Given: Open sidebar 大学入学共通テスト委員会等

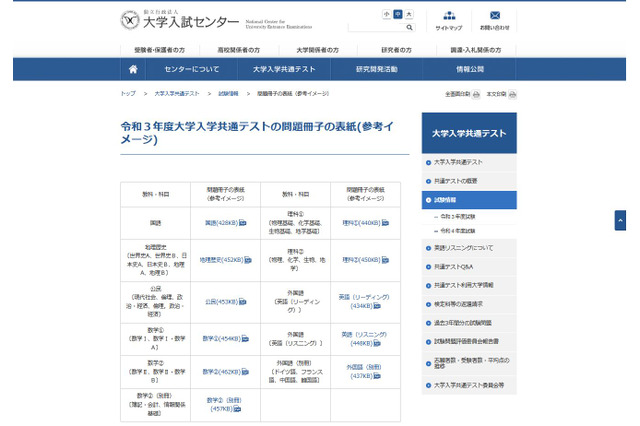Looking at the screenshot, I should [x=469, y=385].
